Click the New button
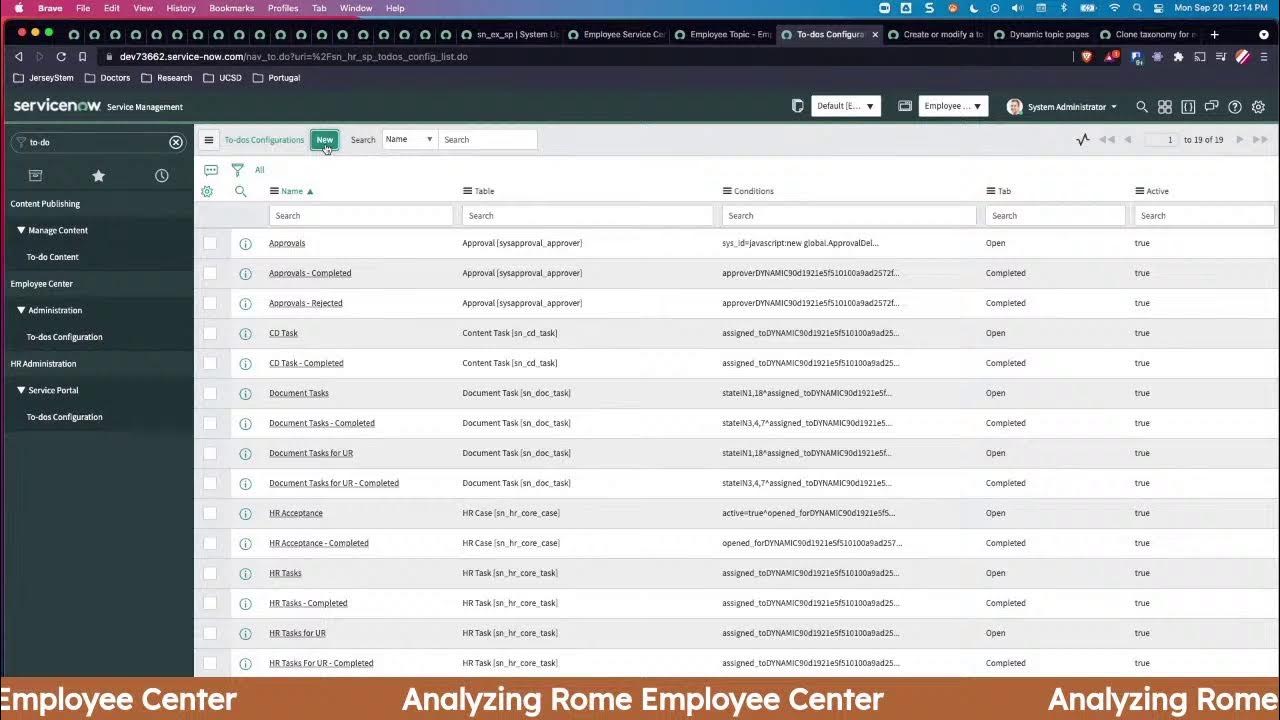Viewport: 1280px width, 720px height. (x=324, y=140)
